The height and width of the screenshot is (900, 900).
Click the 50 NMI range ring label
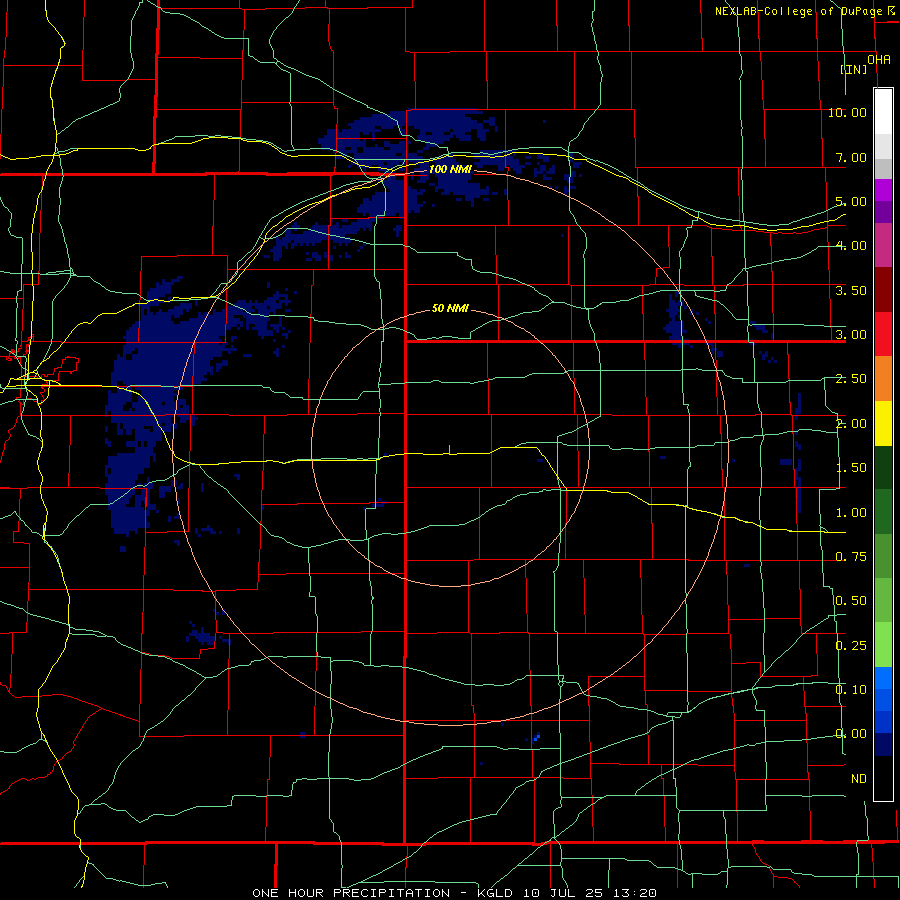pyautogui.click(x=450, y=308)
